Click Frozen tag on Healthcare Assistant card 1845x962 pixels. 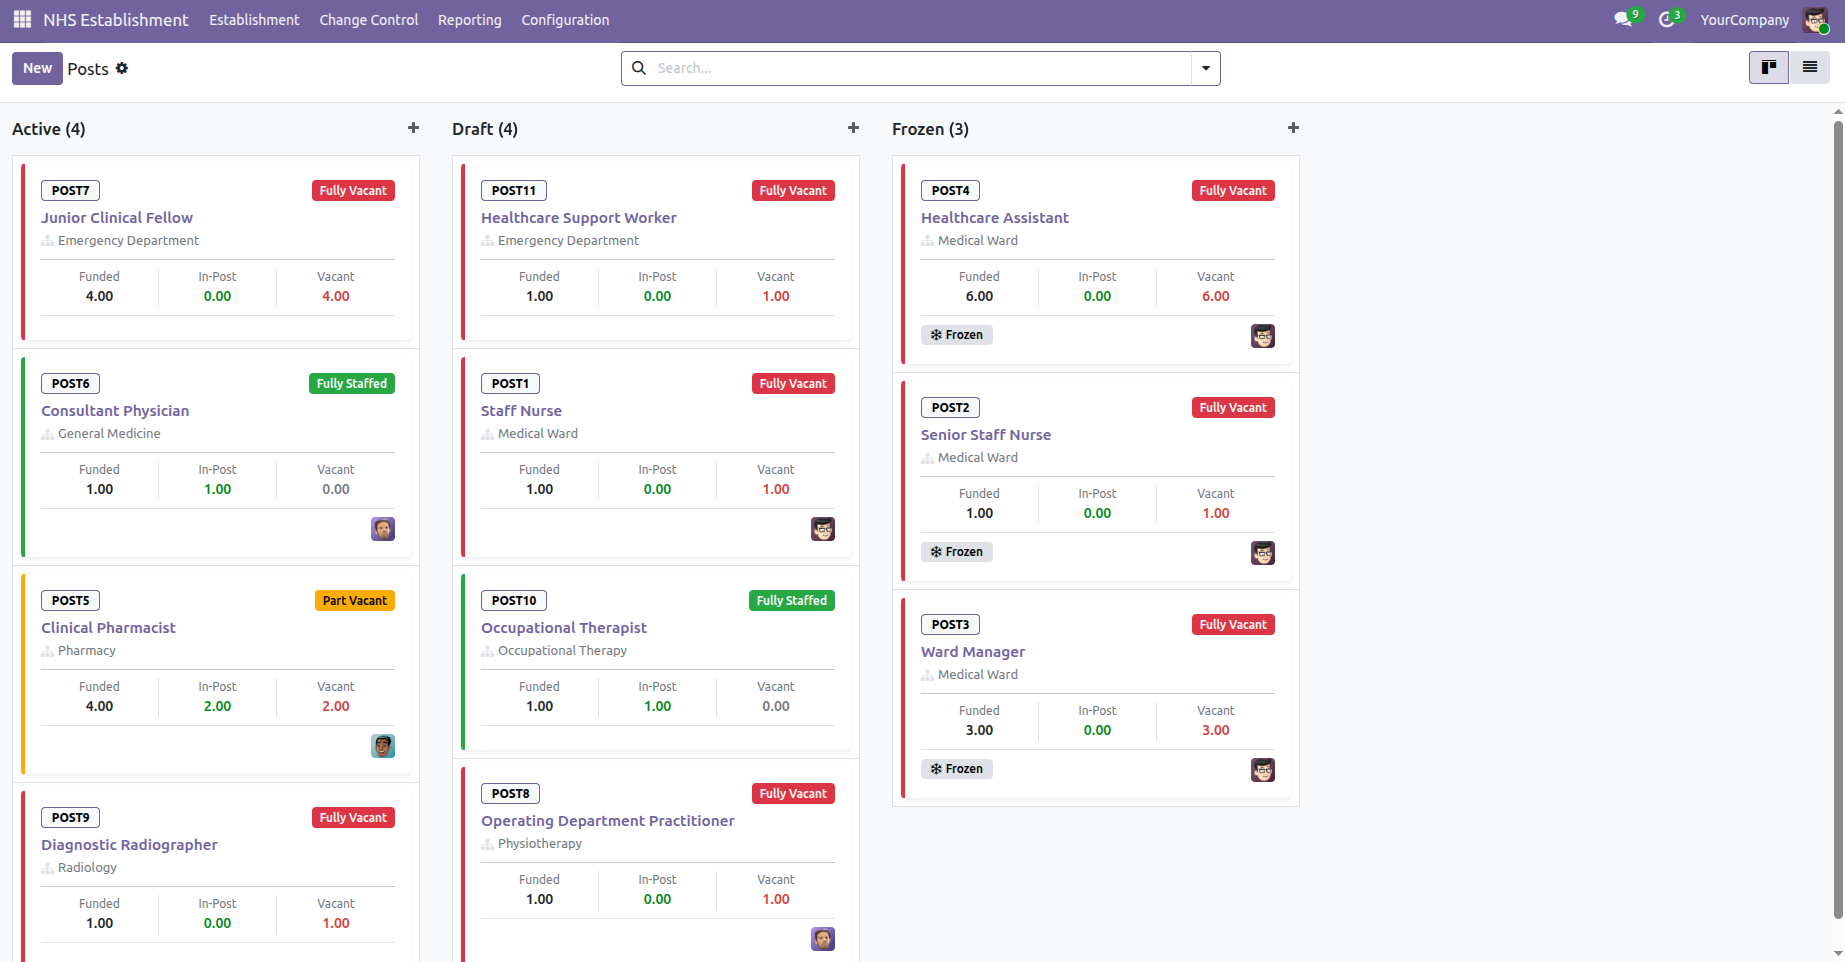[x=957, y=335]
